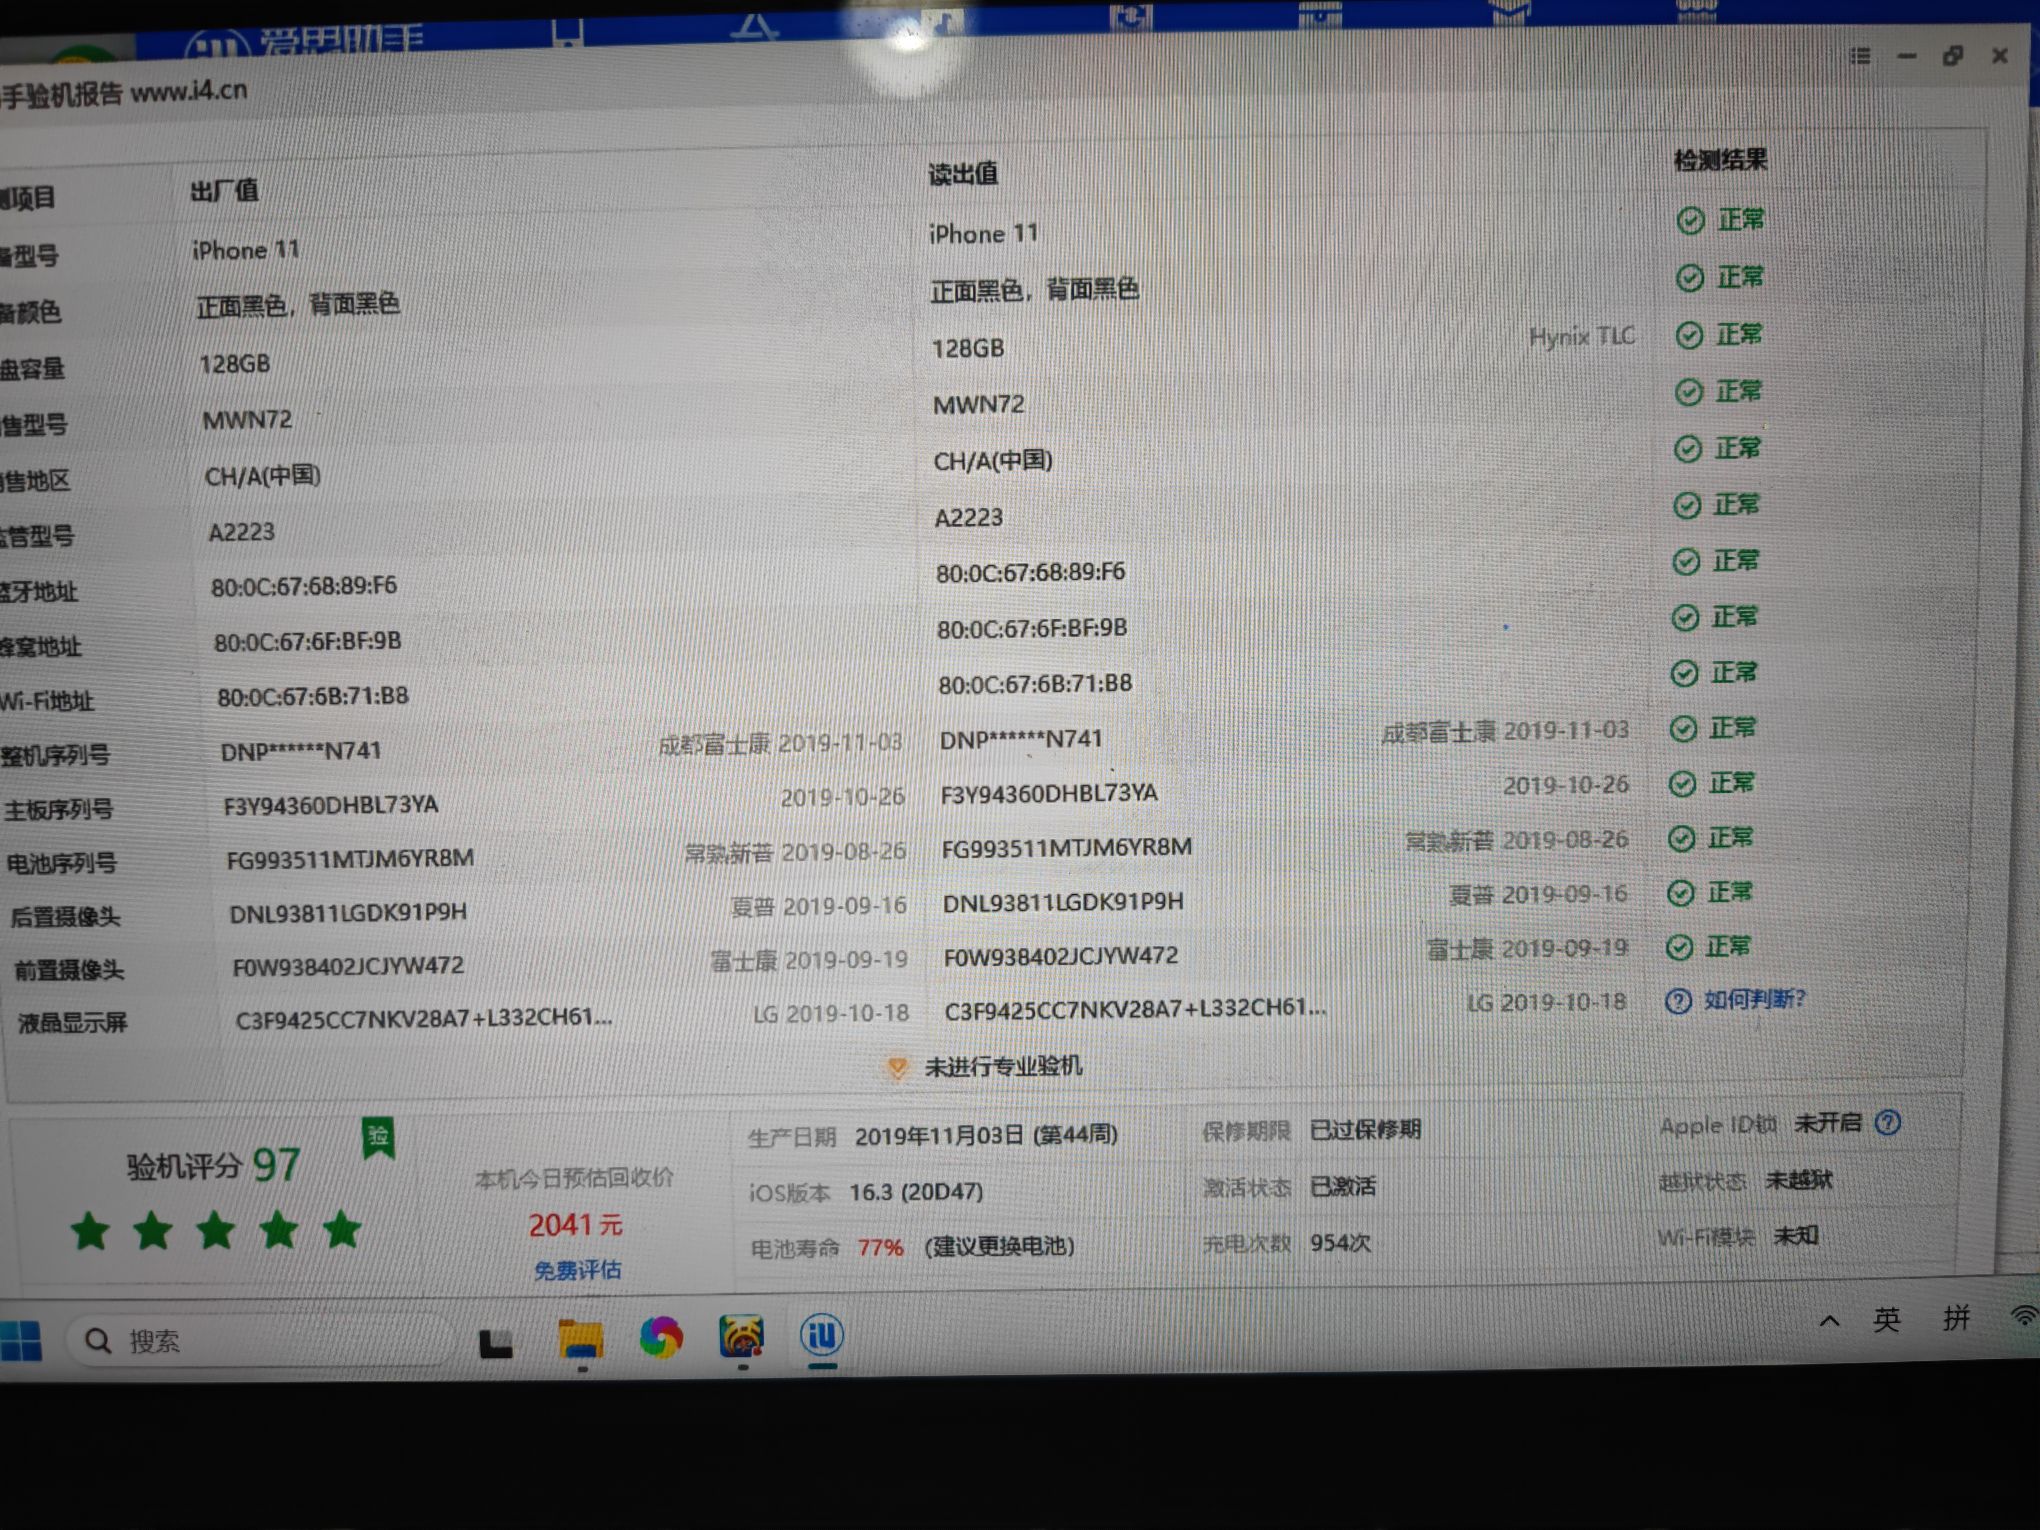Open File Explorer from the taskbar
Image resolution: width=2040 pixels, height=1530 pixels.
[x=580, y=1339]
